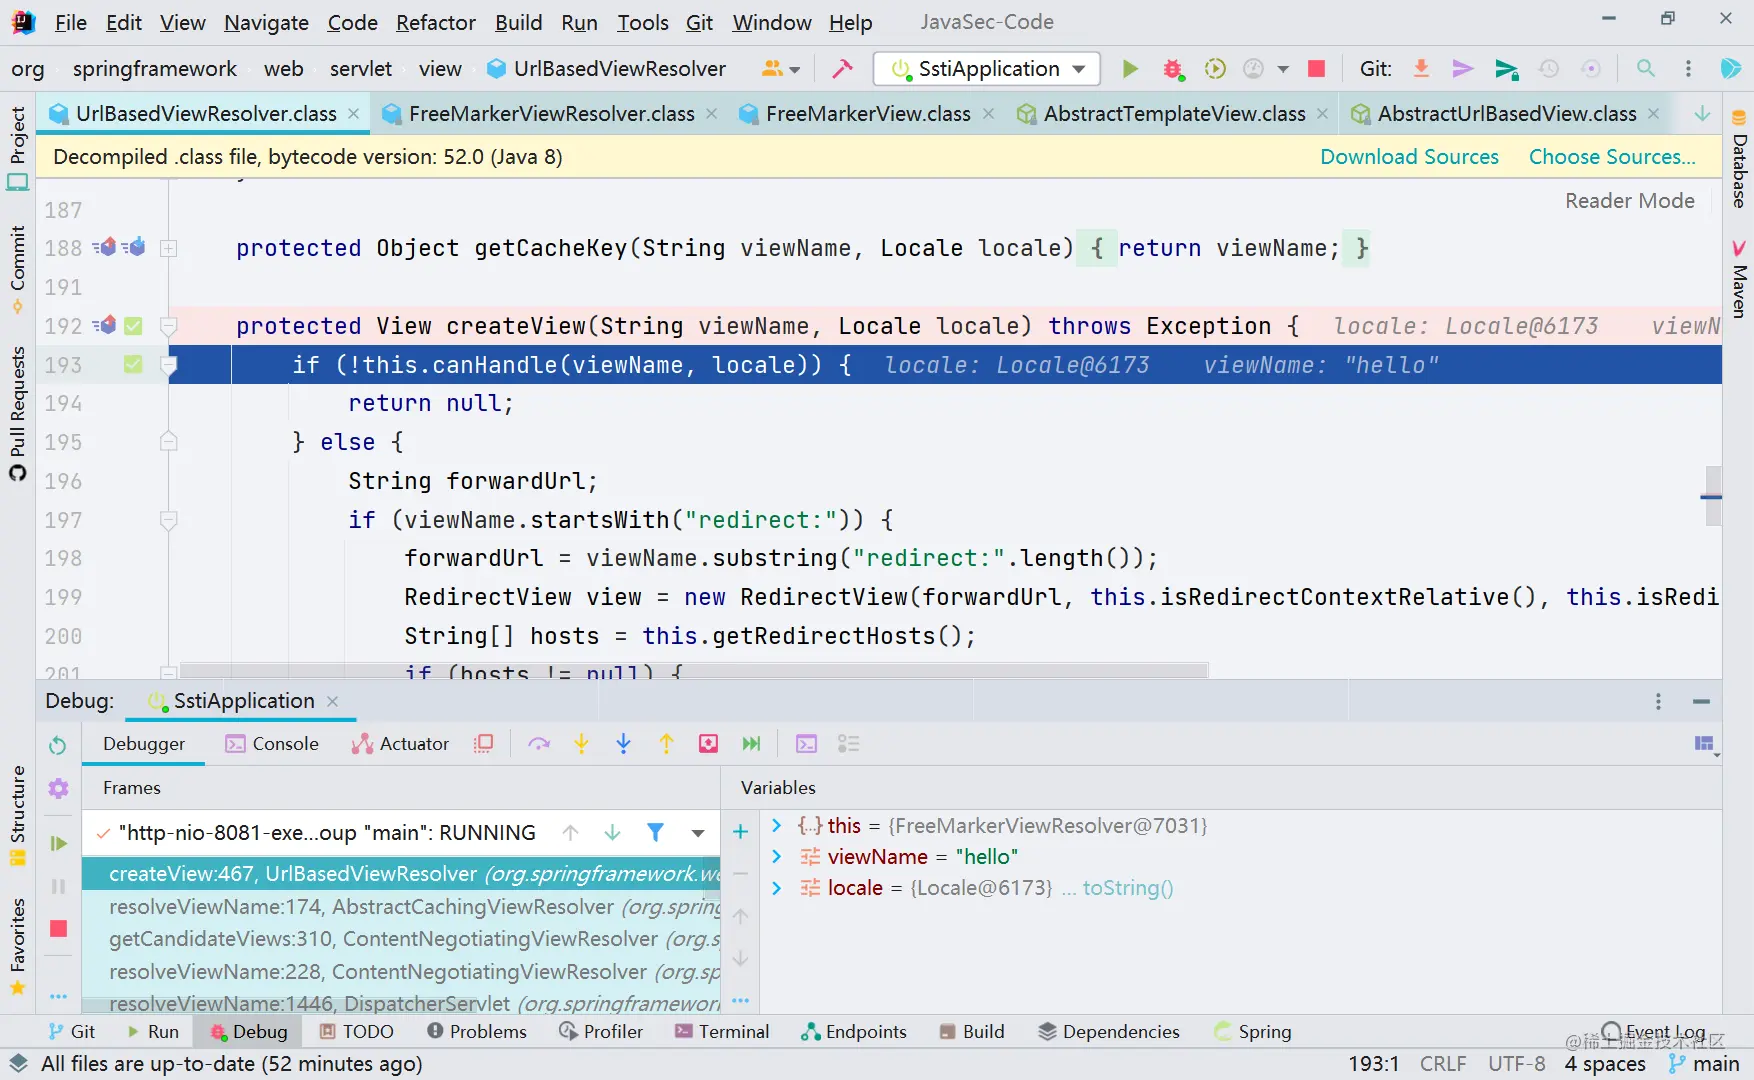Click the toString() link for locale
Screen dimensions: 1754x1080
pos(1128,888)
